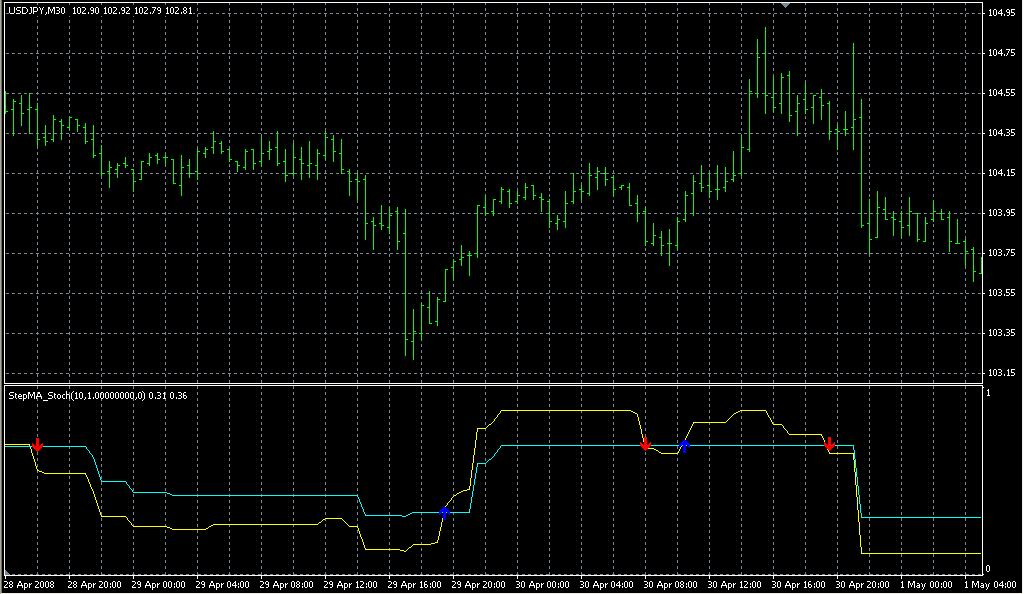Click the leftmost red down arrow signal

pos(38,444)
